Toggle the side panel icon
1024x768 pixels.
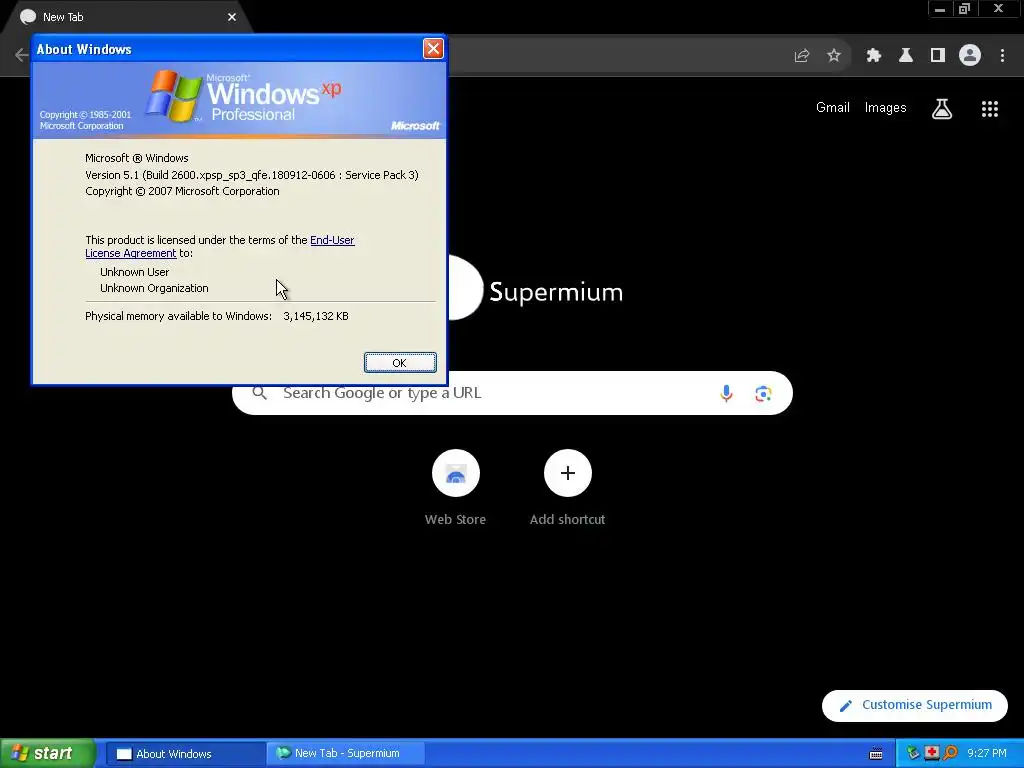(x=938, y=56)
